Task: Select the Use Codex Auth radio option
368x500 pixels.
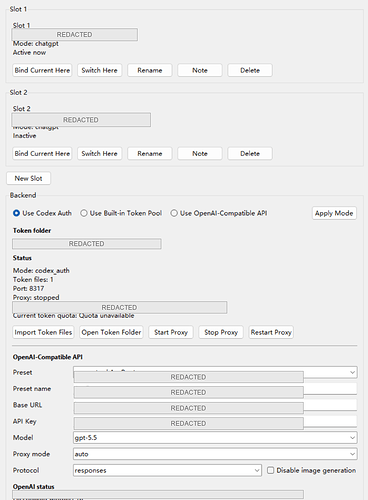Action: (x=42, y=213)
